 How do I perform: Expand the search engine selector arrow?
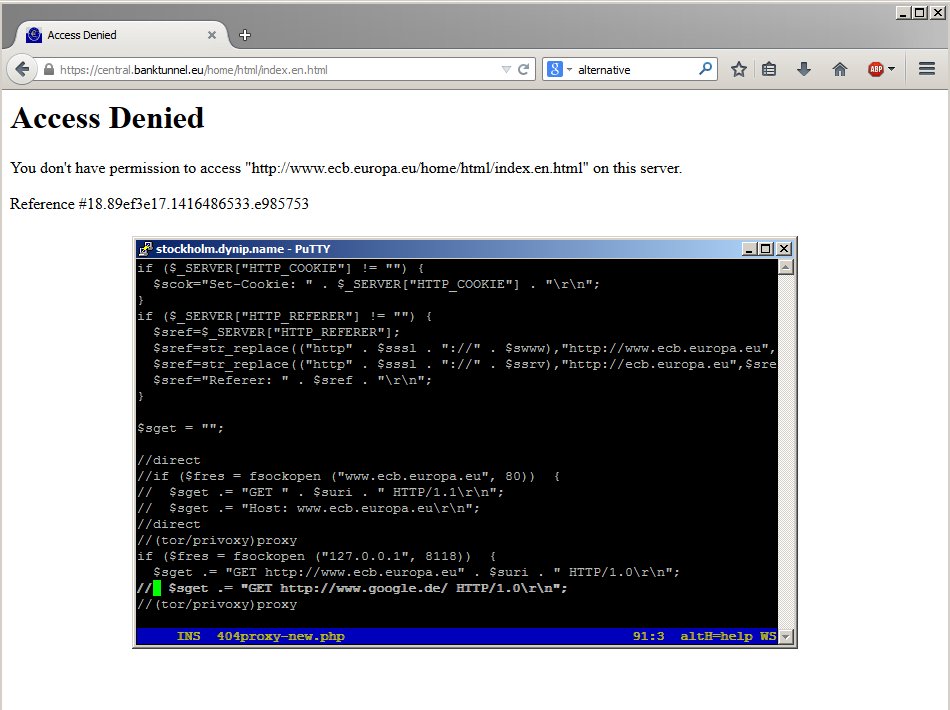pyautogui.click(x=570, y=70)
